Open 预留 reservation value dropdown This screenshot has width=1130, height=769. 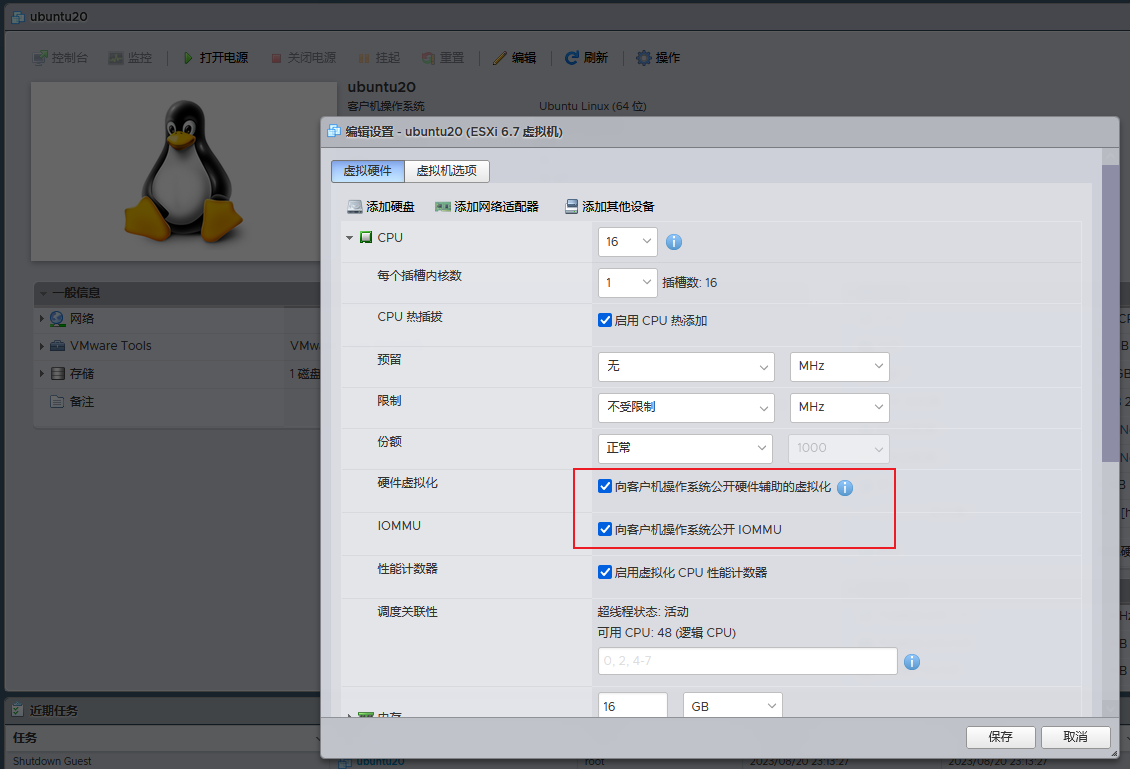[686, 367]
